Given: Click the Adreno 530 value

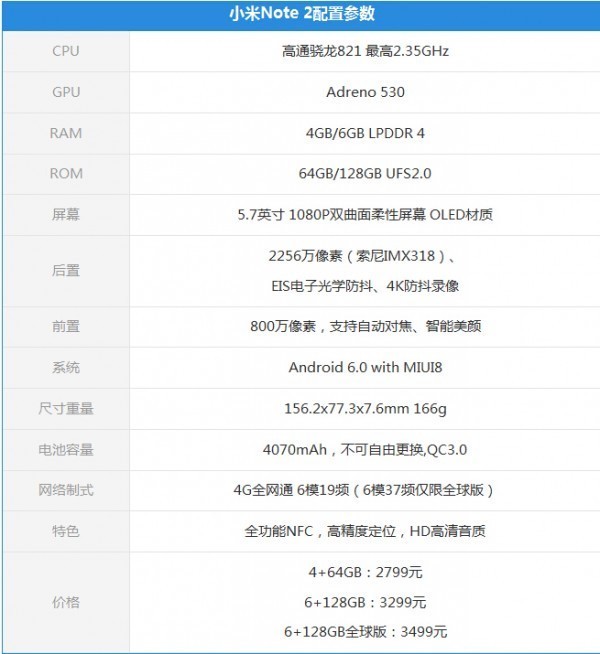Looking at the screenshot, I should coord(365,92).
